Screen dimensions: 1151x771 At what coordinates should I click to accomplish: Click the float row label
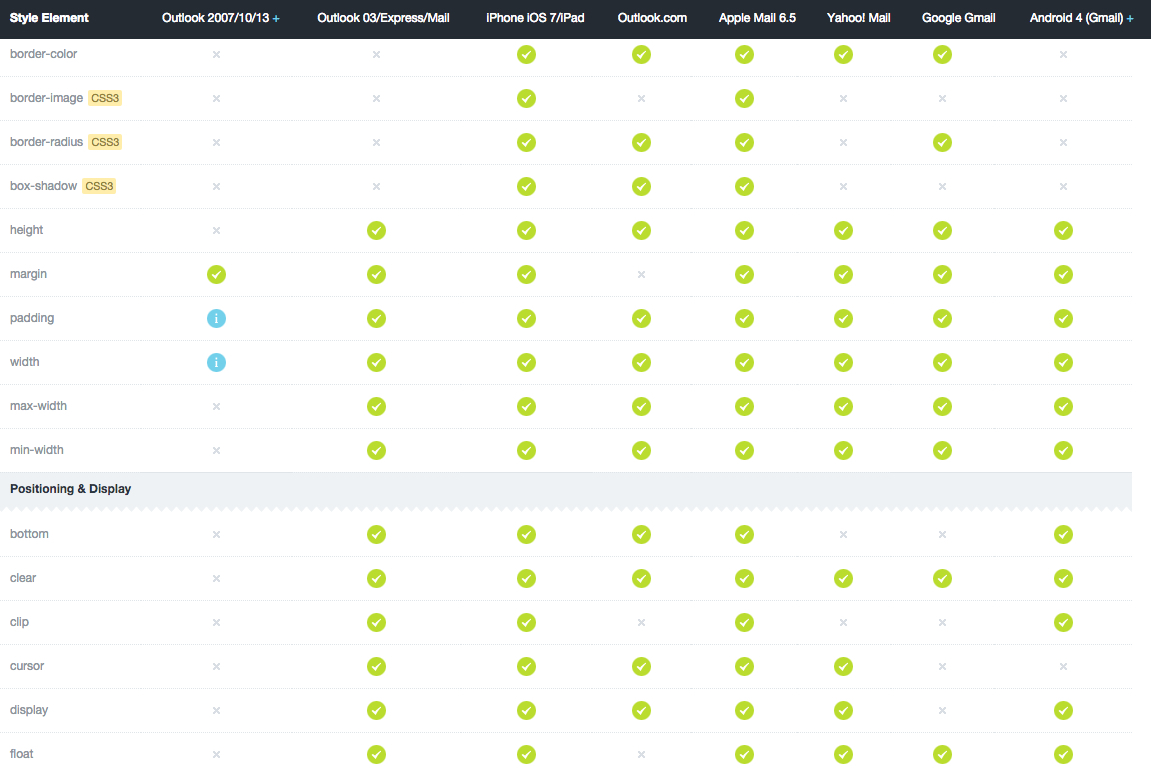[21, 754]
